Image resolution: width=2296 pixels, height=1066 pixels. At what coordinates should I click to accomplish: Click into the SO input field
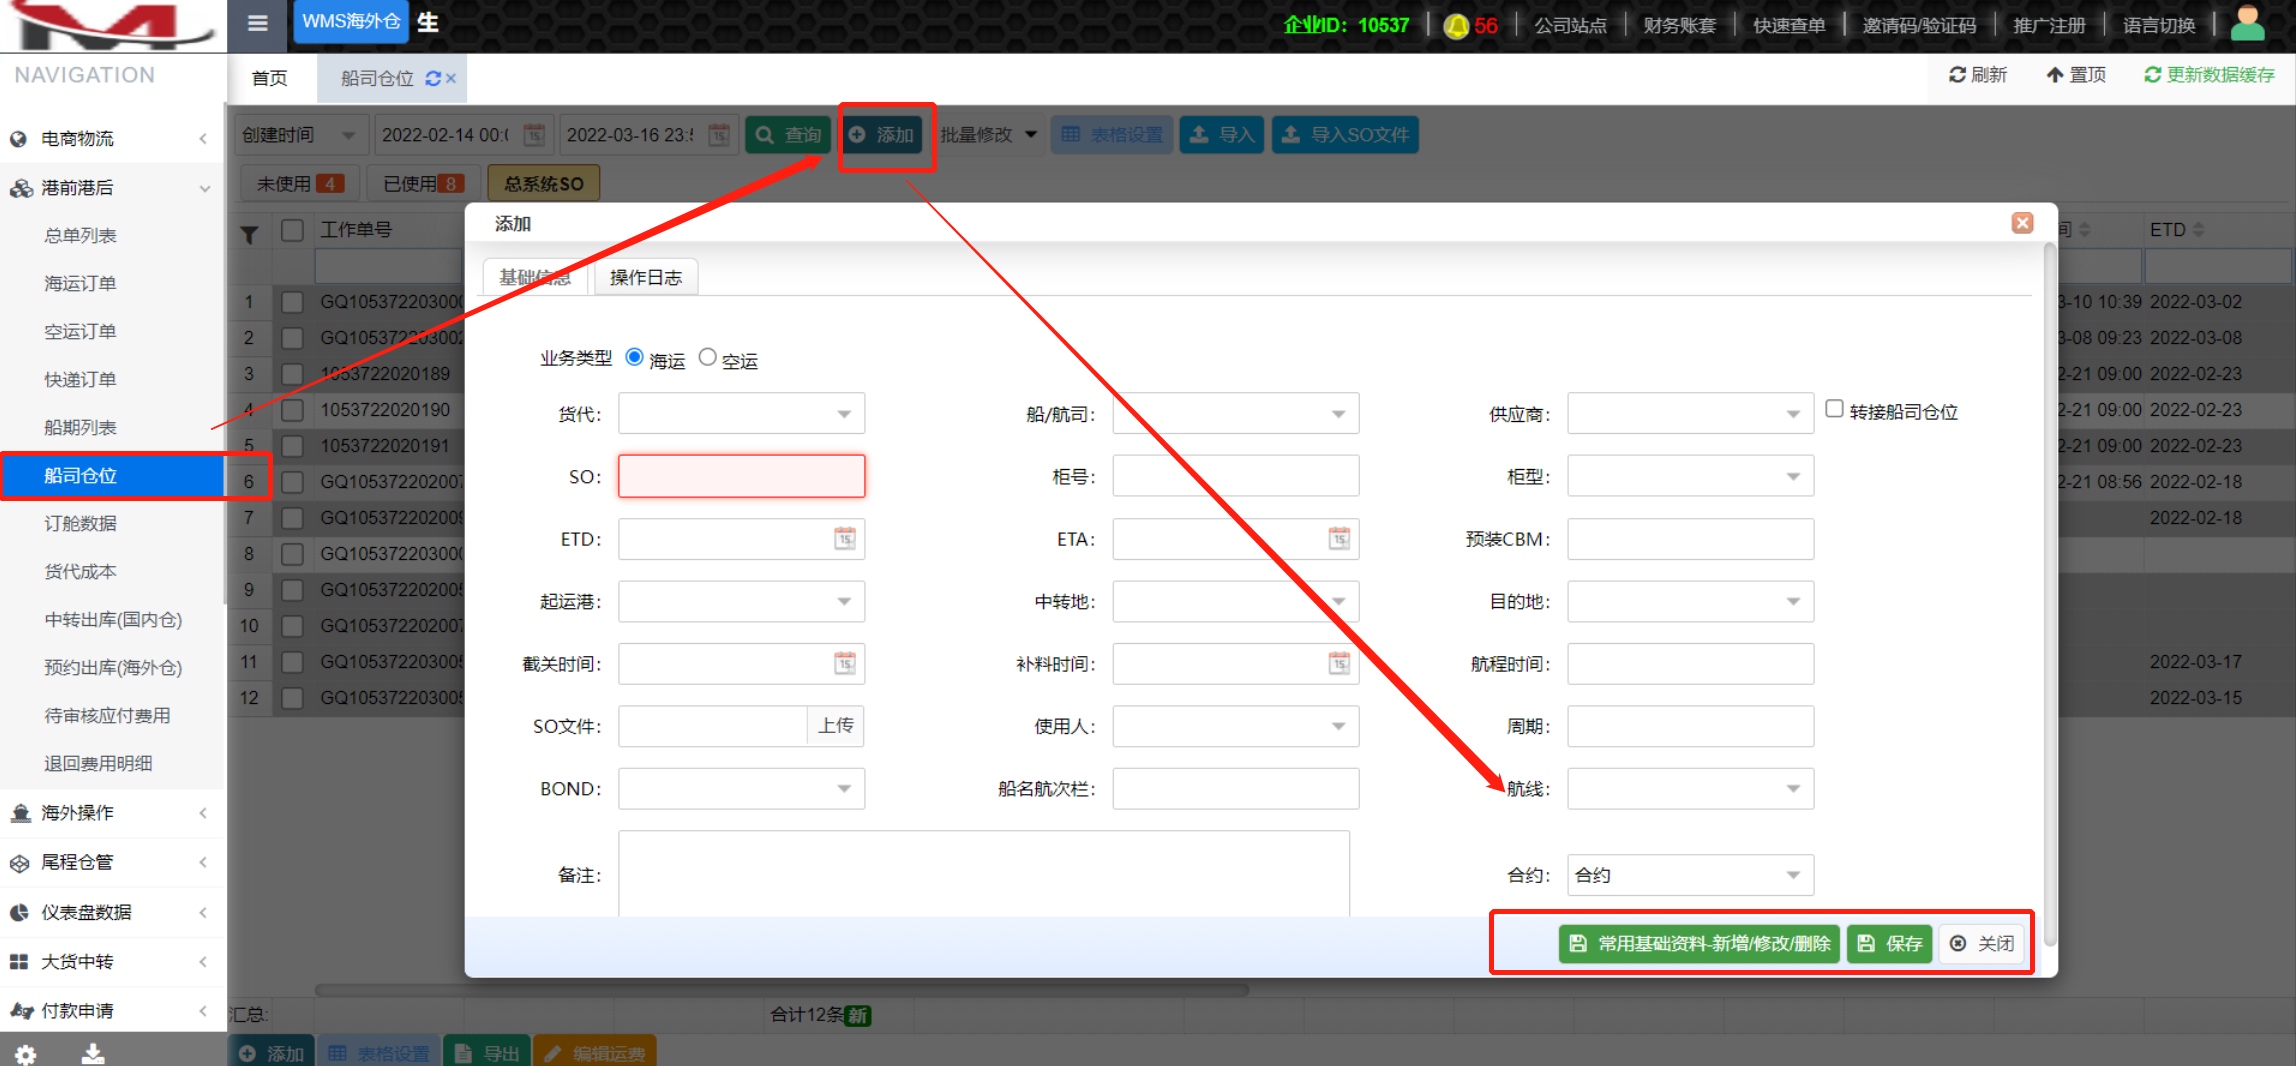pyautogui.click(x=741, y=477)
